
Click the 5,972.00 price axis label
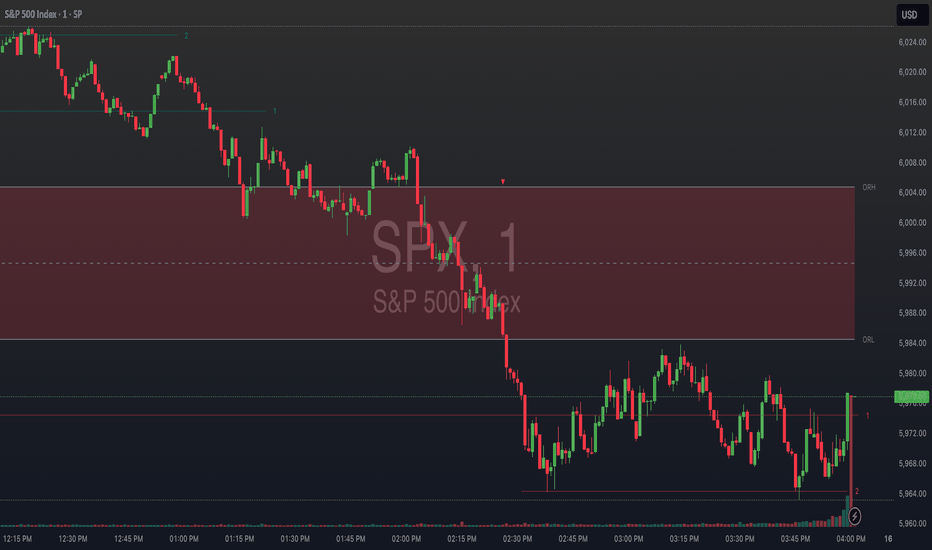click(x=912, y=433)
